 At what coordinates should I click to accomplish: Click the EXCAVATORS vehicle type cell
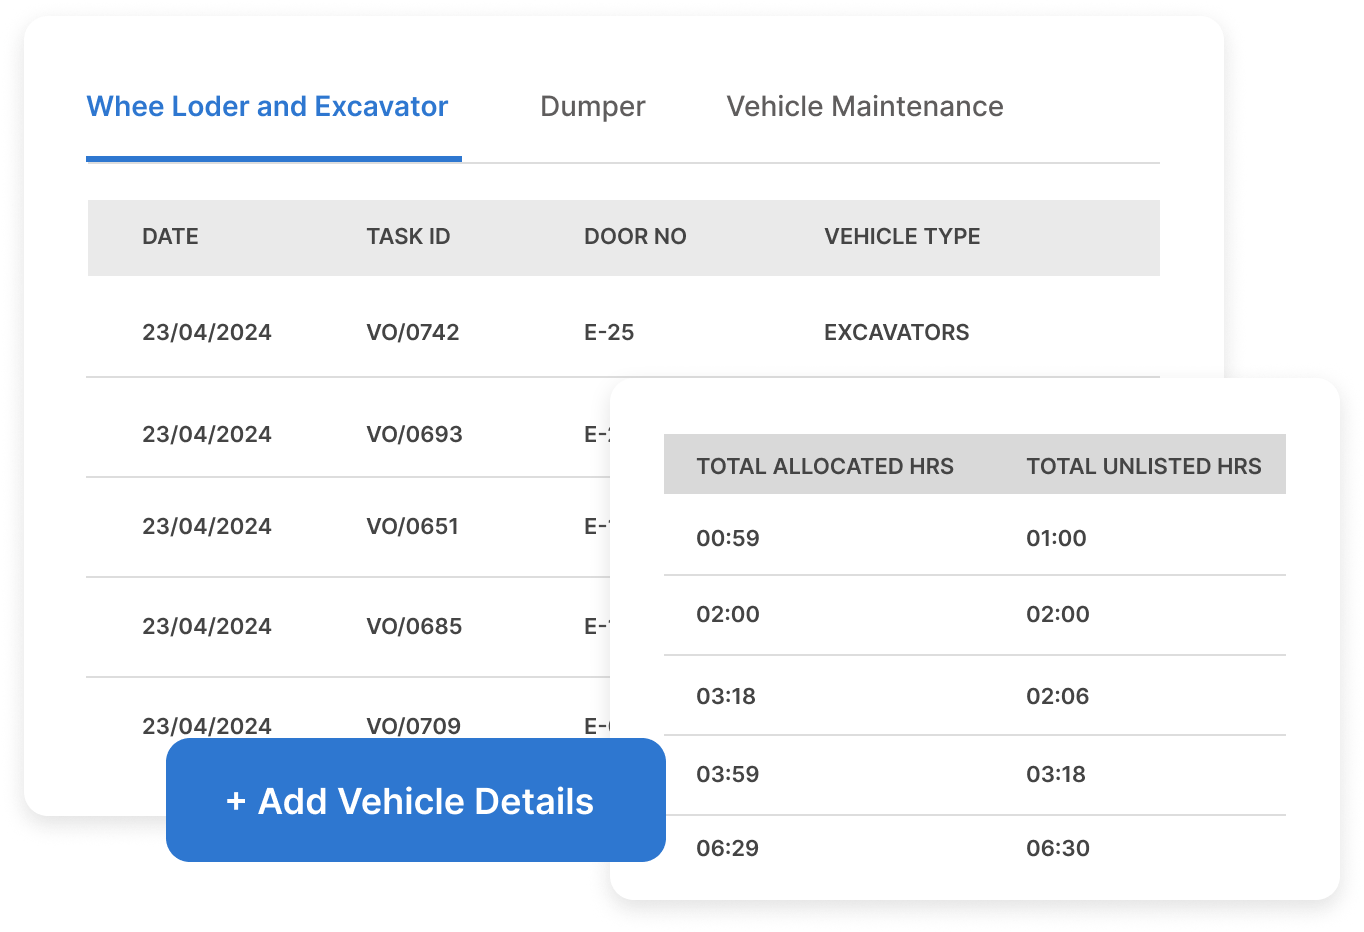896,332
